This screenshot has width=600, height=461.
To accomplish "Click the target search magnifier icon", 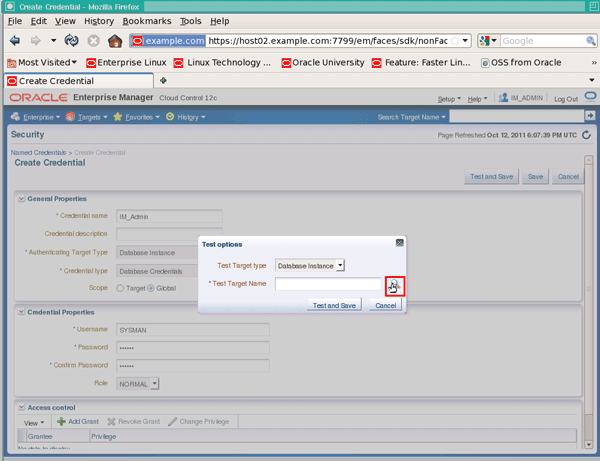I will coord(395,286).
